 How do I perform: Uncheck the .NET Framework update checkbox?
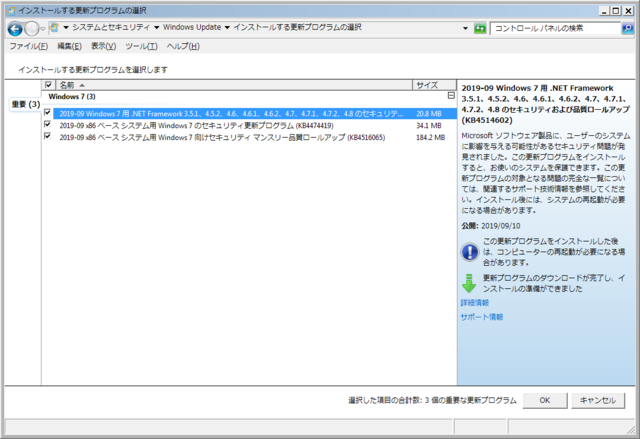(x=47, y=113)
